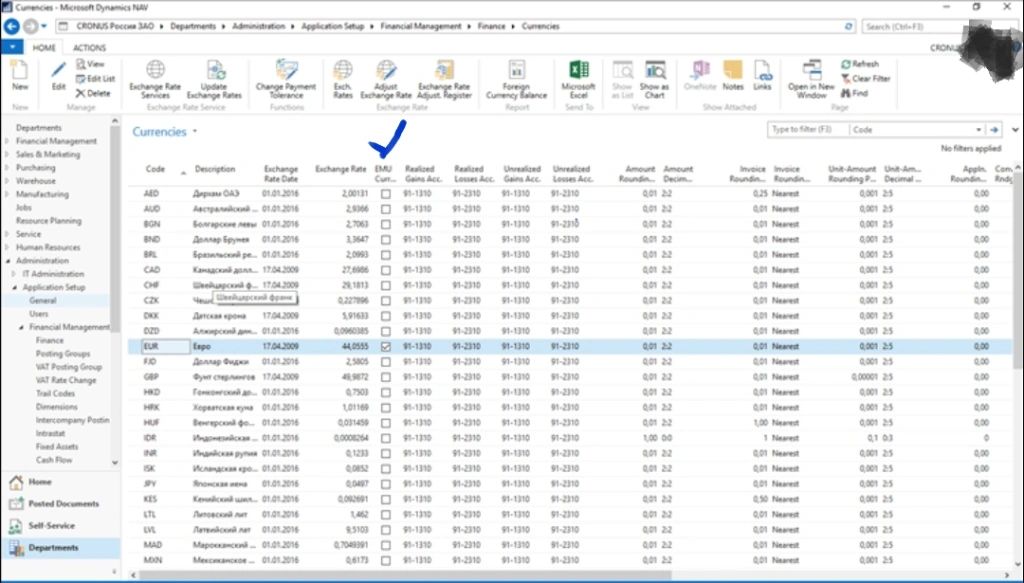Open Exchange Rate Adjust. Register
The width and height of the screenshot is (1024, 583).
coord(444,70)
